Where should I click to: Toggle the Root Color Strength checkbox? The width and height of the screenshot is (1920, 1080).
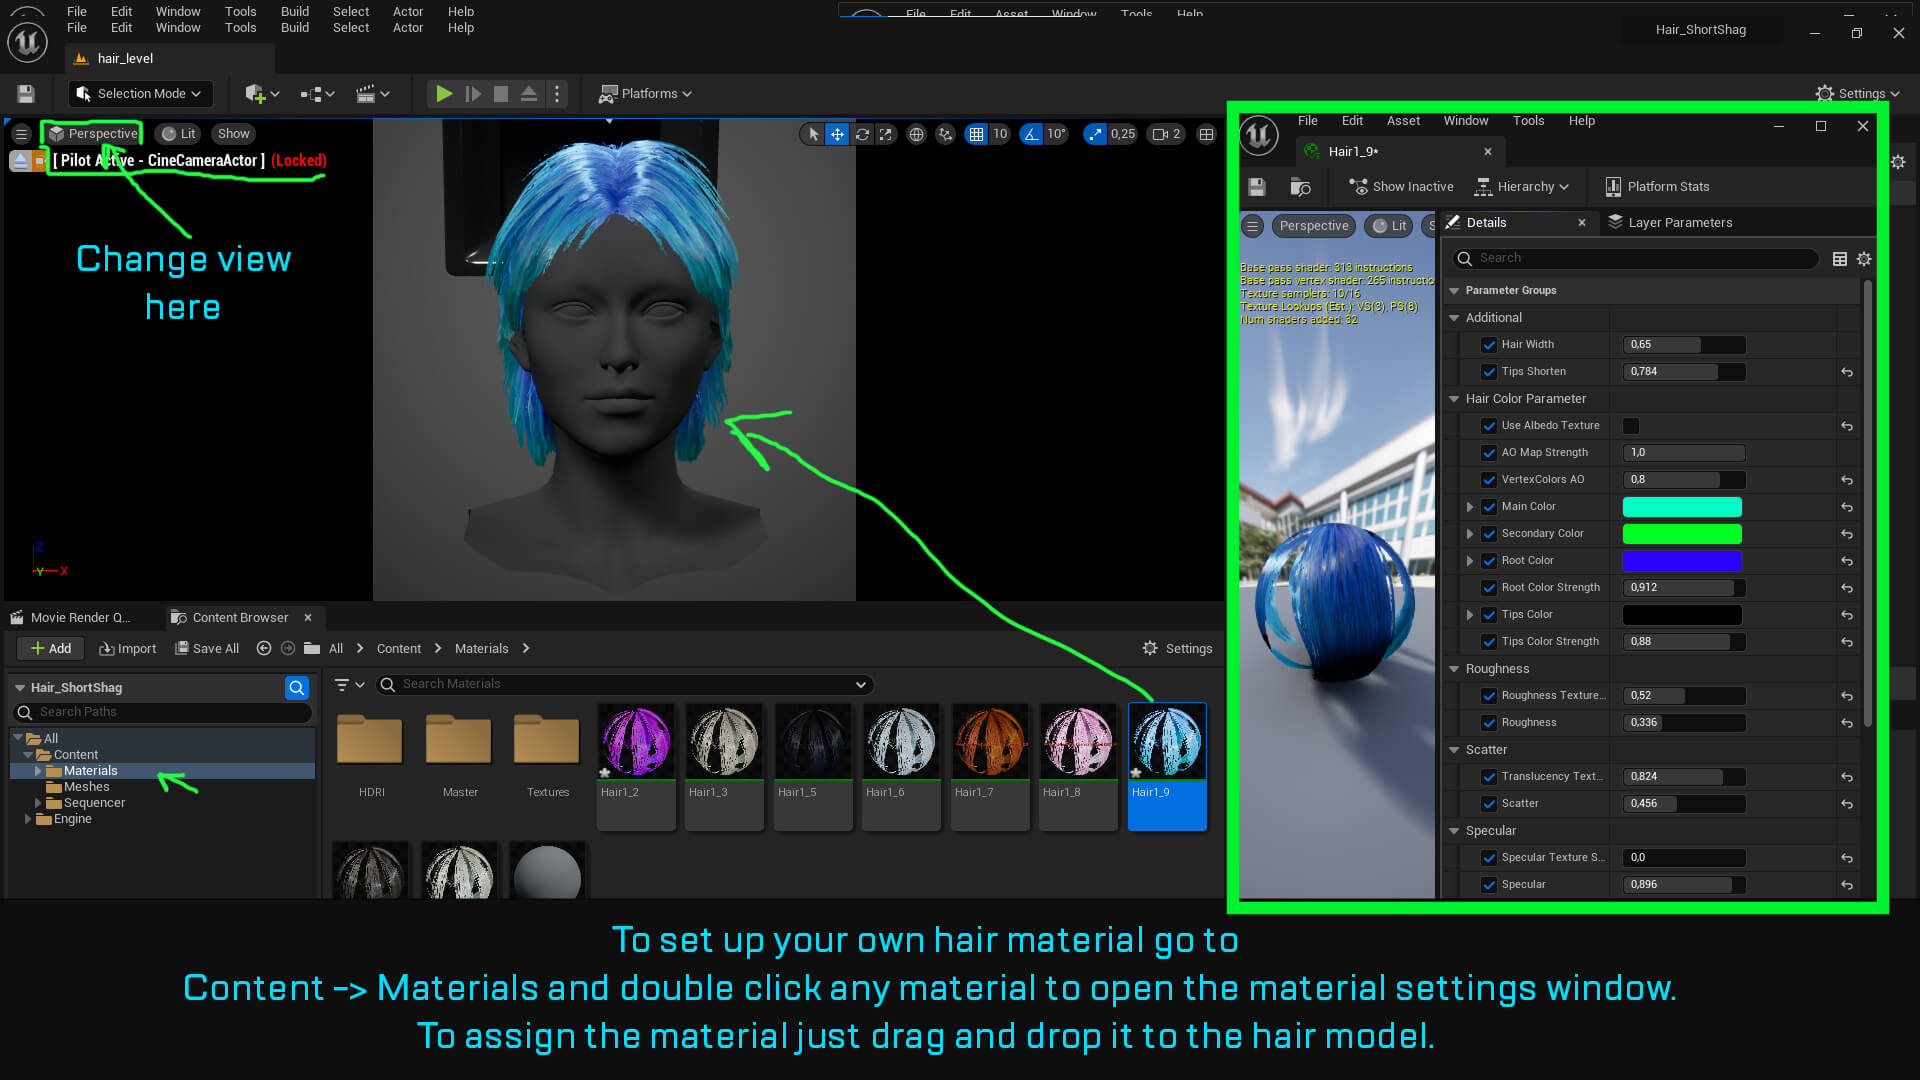pyautogui.click(x=1489, y=588)
